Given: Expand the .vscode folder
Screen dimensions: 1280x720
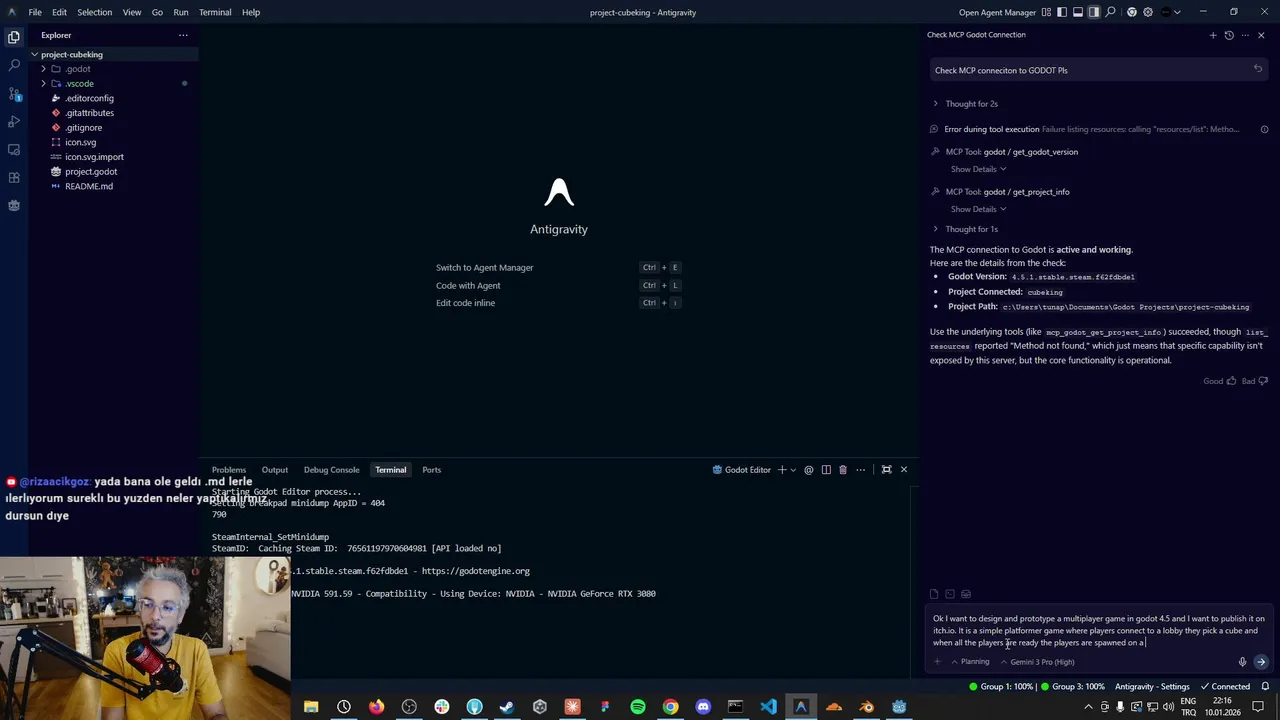Looking at the screenshot, I should (x=44, y=84).
